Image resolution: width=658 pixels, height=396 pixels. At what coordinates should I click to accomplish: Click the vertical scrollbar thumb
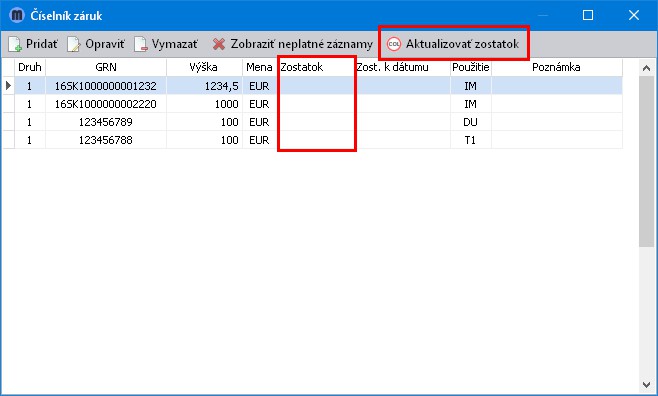(646, 162)
